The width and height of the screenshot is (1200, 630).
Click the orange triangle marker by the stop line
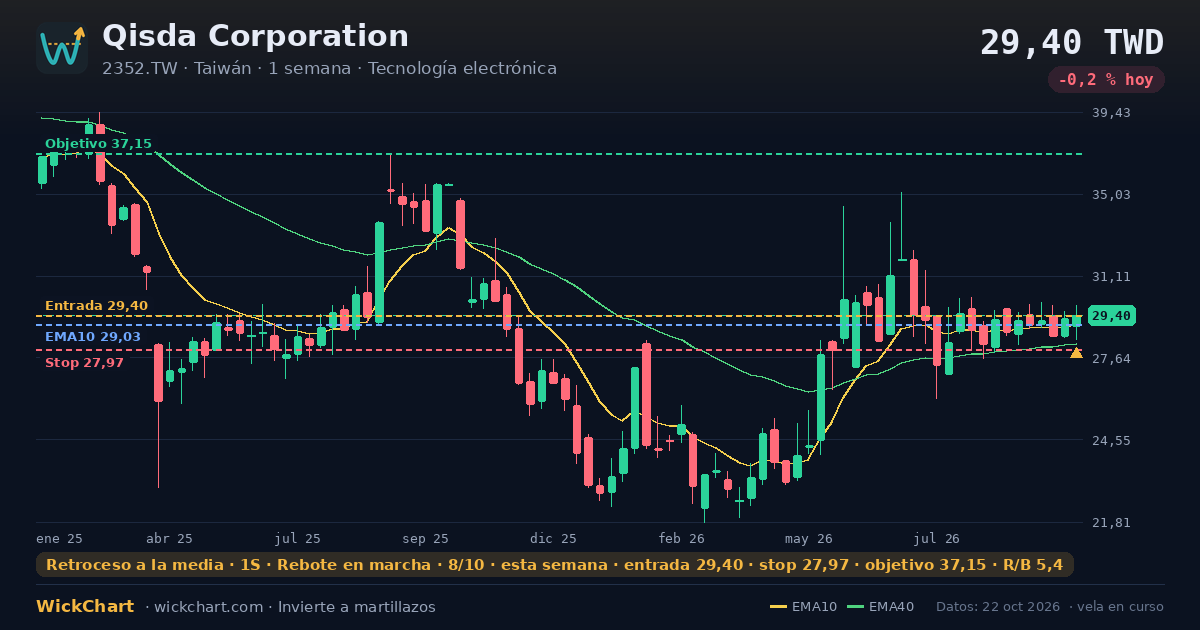1076,352
